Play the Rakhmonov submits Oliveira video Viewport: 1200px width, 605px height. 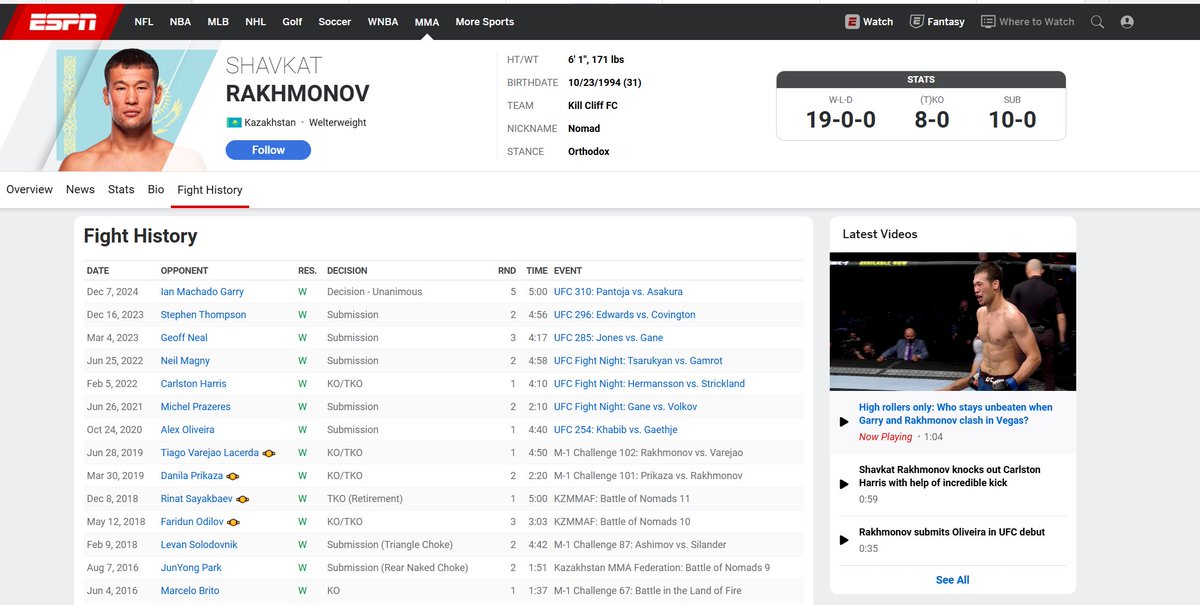[x=844, y=540]
